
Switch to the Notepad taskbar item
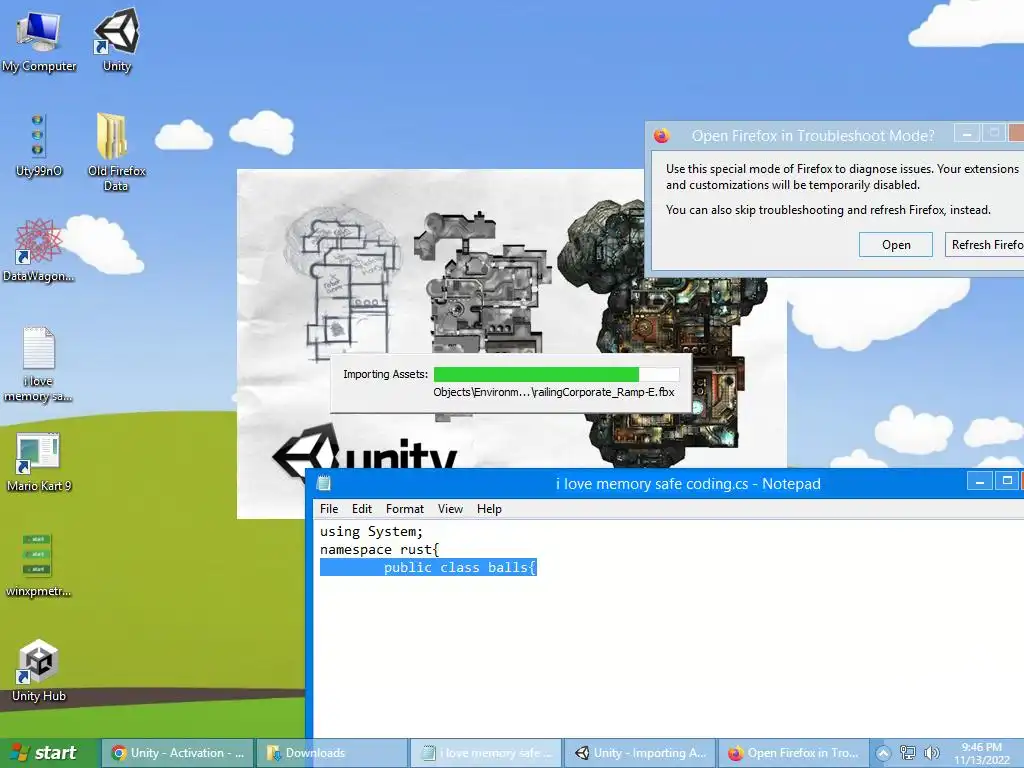[x=486, y=753]
